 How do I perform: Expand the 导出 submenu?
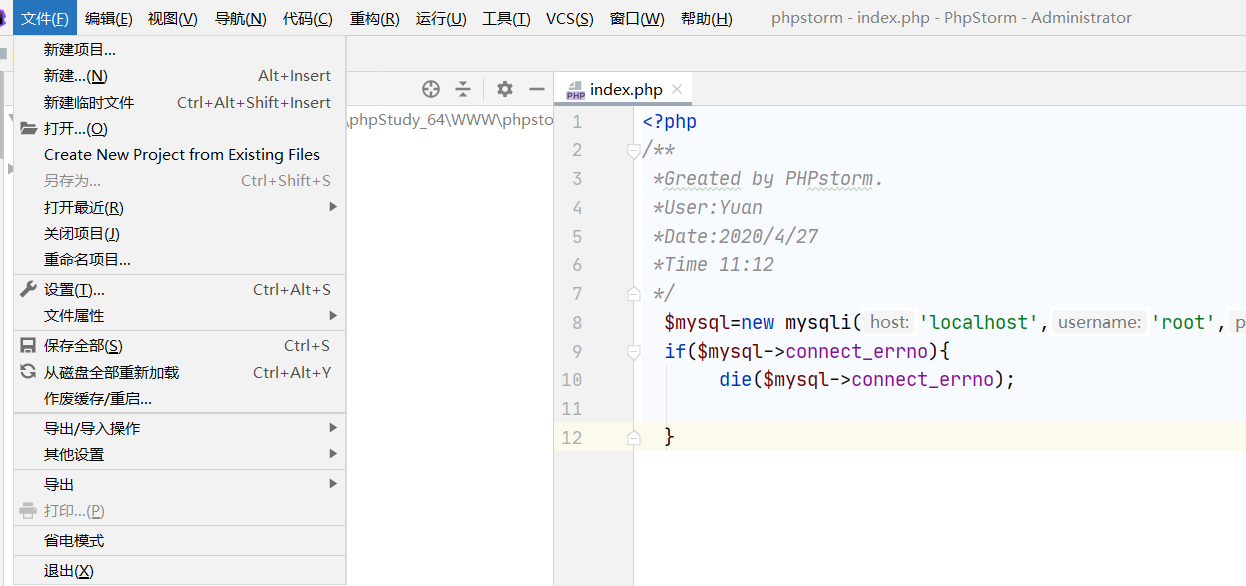(179, 484)
